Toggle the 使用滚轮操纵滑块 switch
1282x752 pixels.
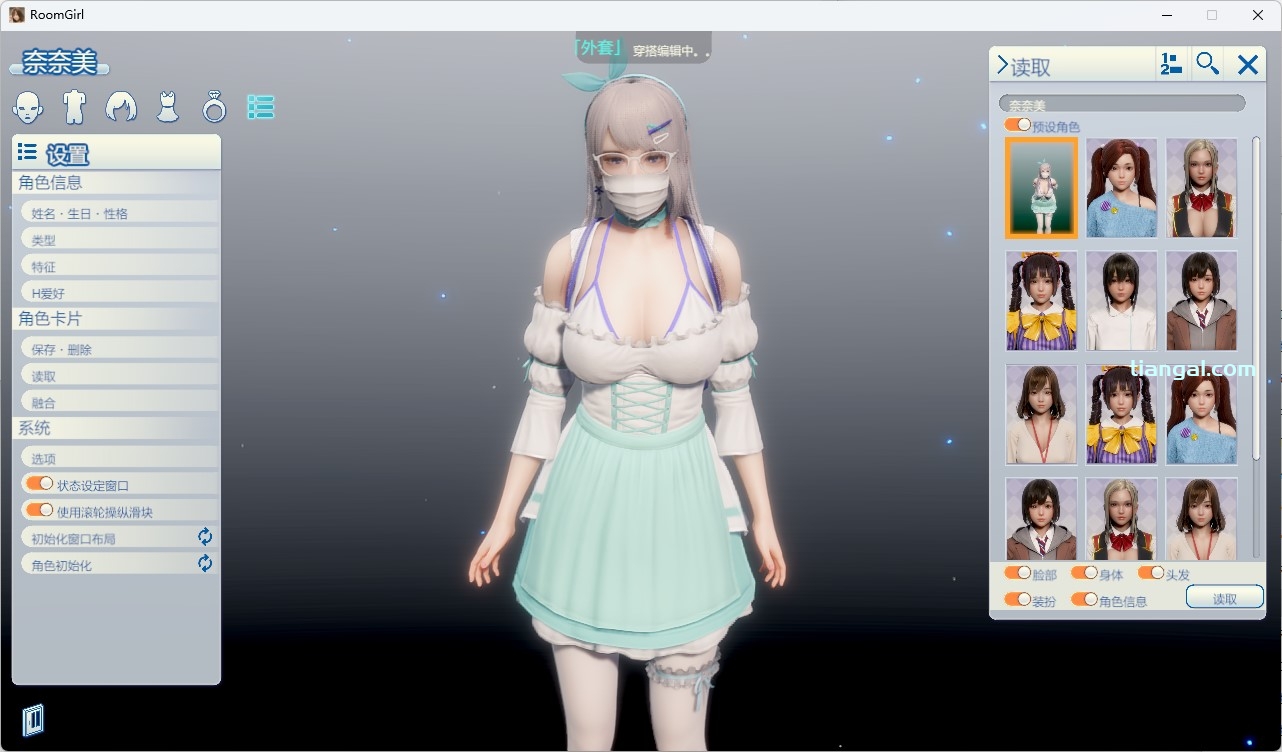click(x=40, y=511)
